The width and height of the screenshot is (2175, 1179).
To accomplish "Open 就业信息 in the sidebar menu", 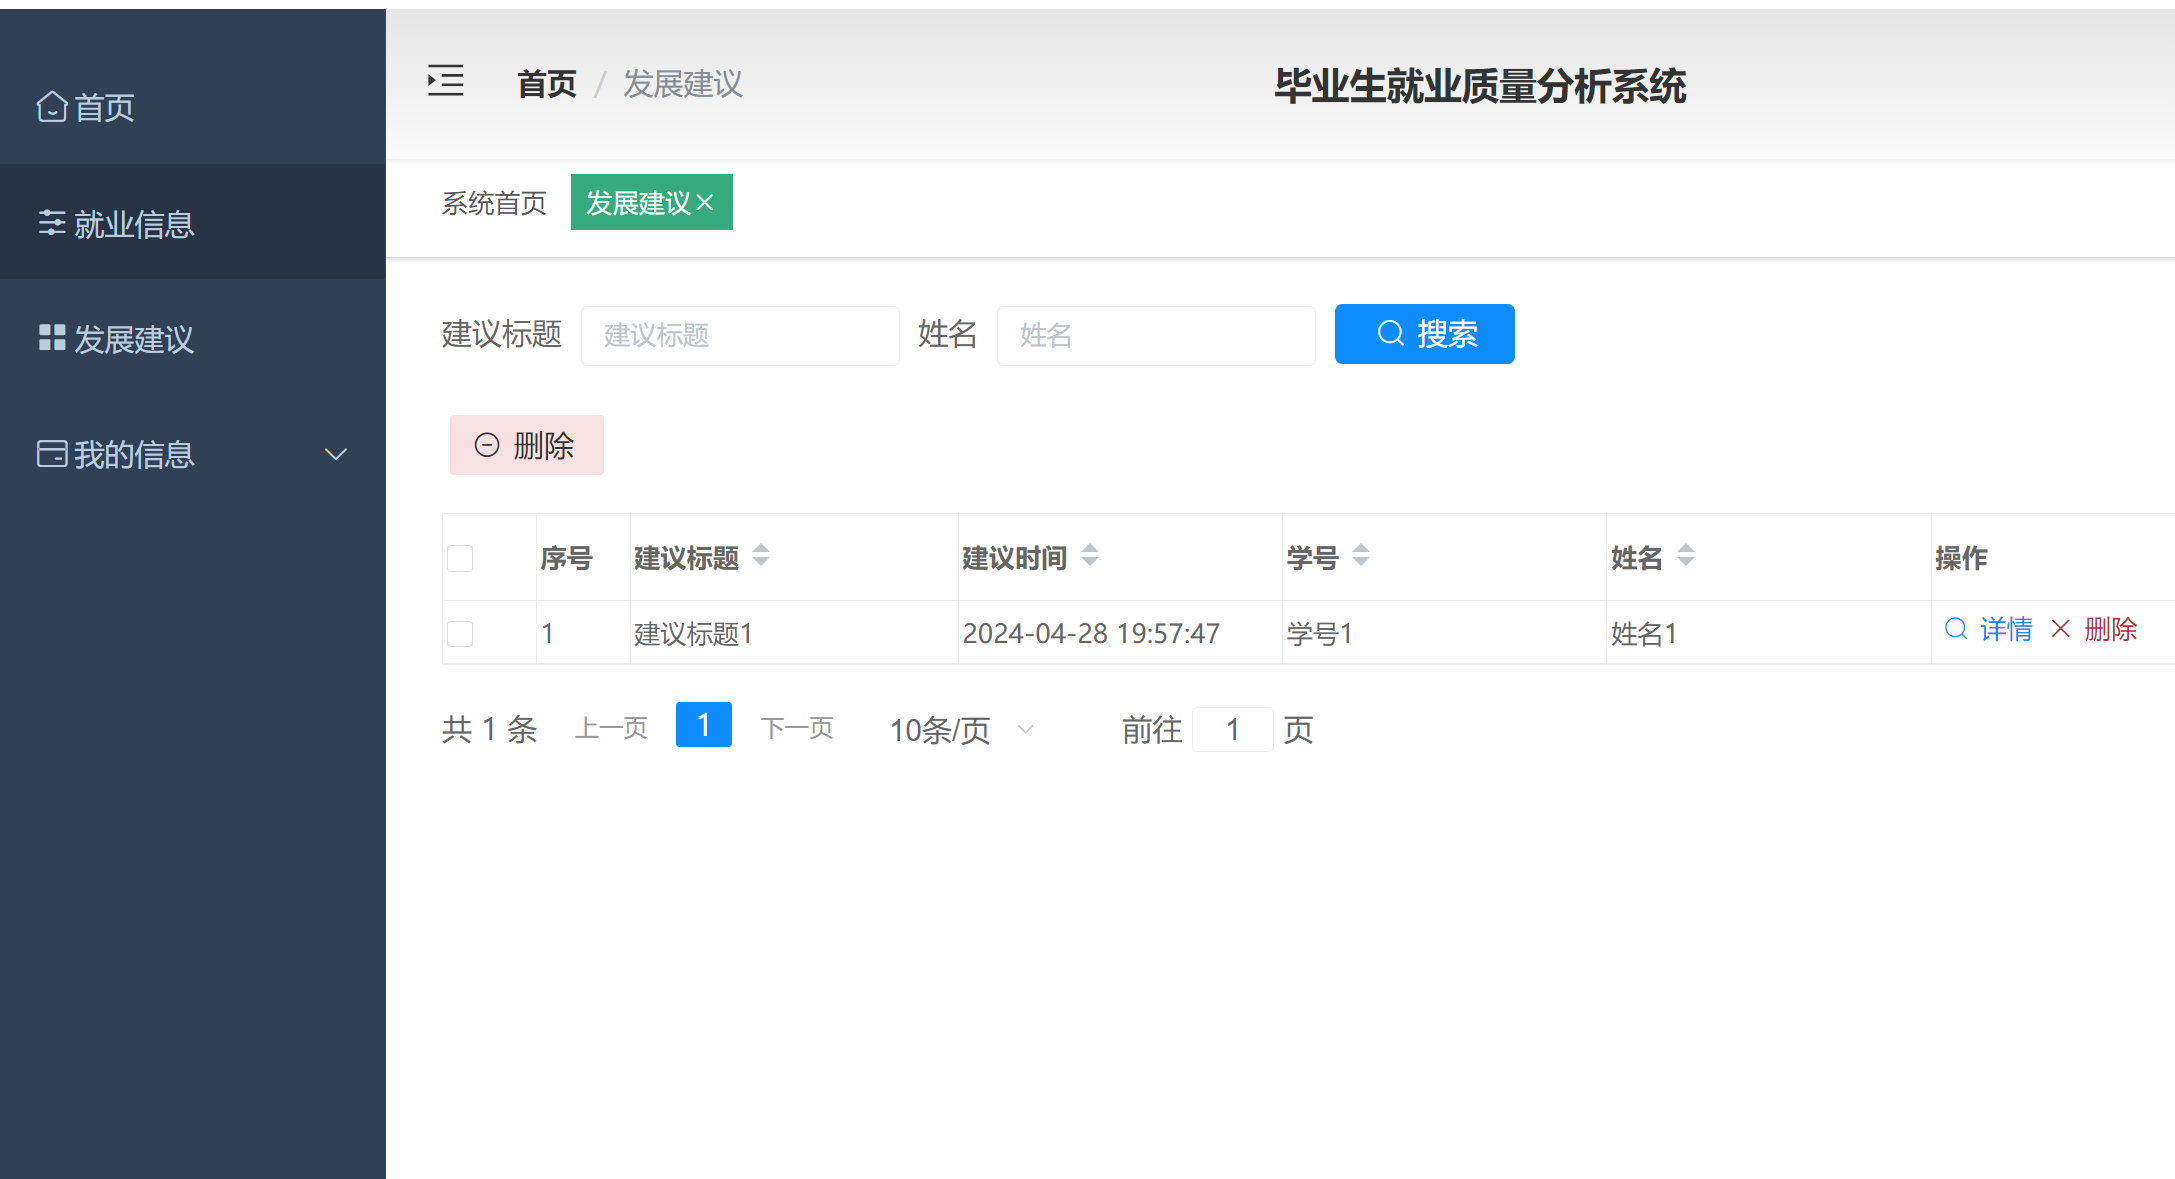I will tap(193, 222).
